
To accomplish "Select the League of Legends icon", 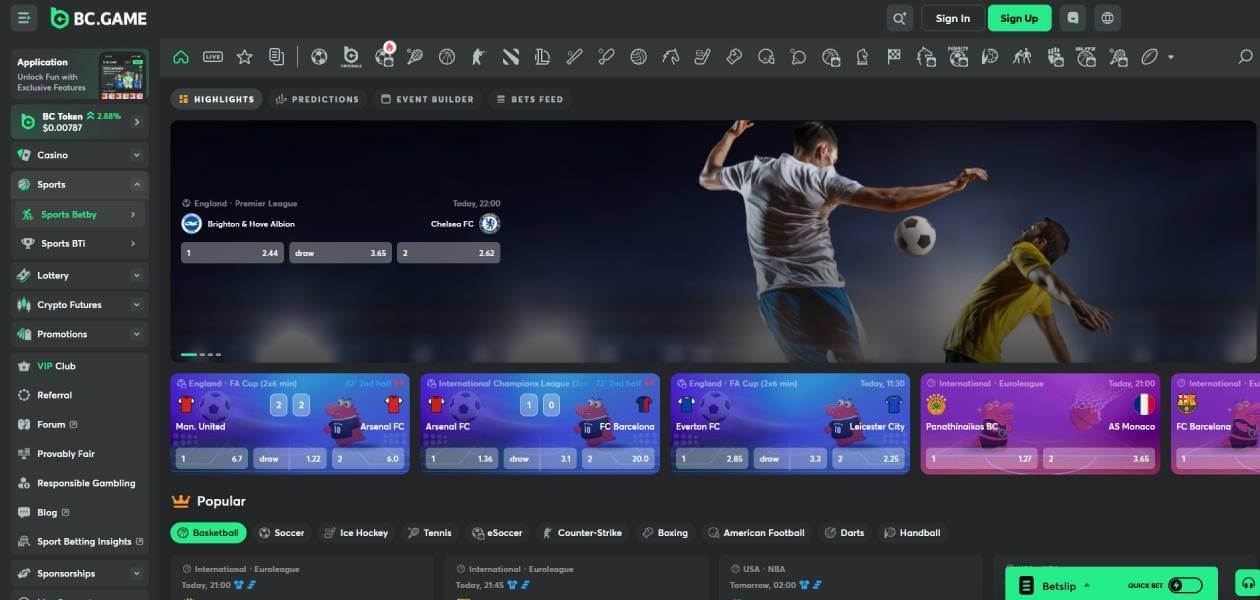I will pyautogui.click(x=543, y=57).
